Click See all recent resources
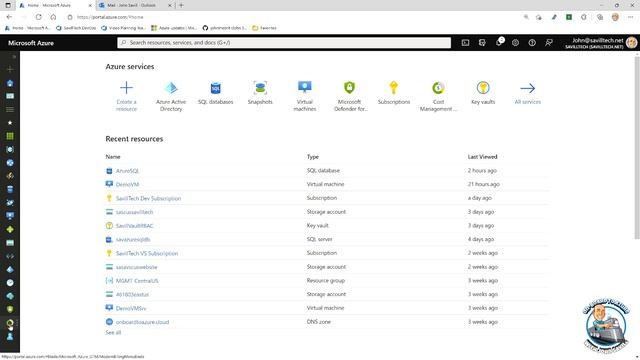640x360 pixels. 113,333
